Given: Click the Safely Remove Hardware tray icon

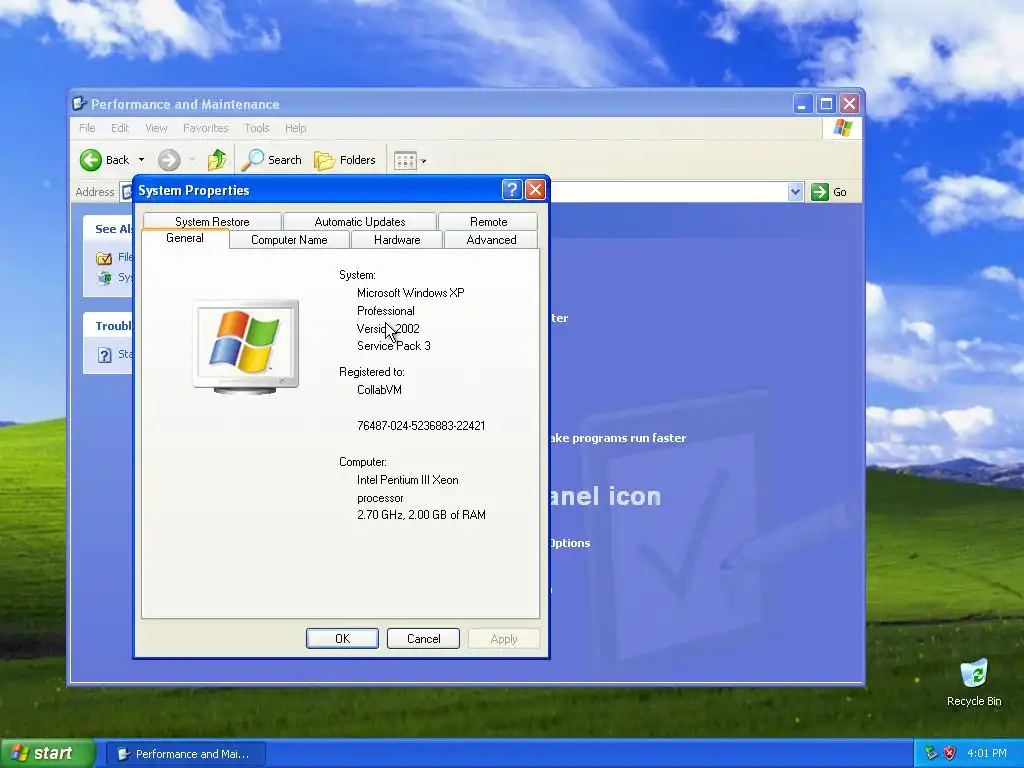Looking at the screenshot, I should click(x=931, y=754).
